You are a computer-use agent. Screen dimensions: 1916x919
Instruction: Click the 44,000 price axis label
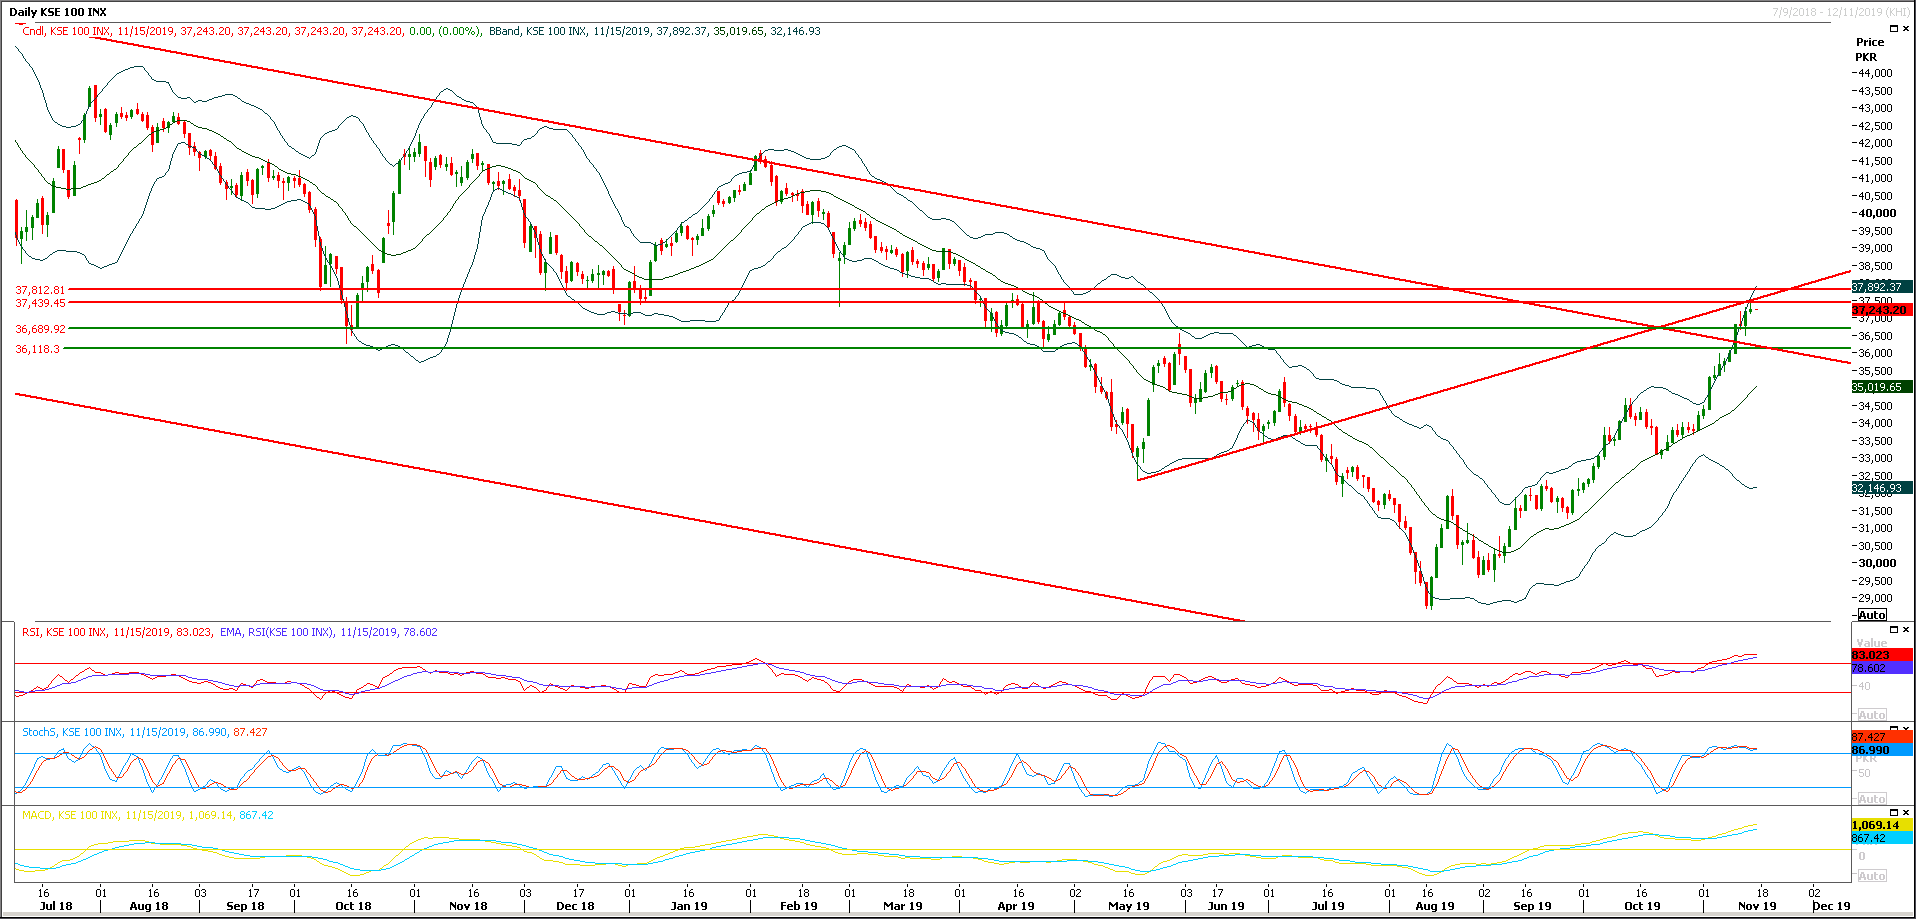coord(1874,73)
